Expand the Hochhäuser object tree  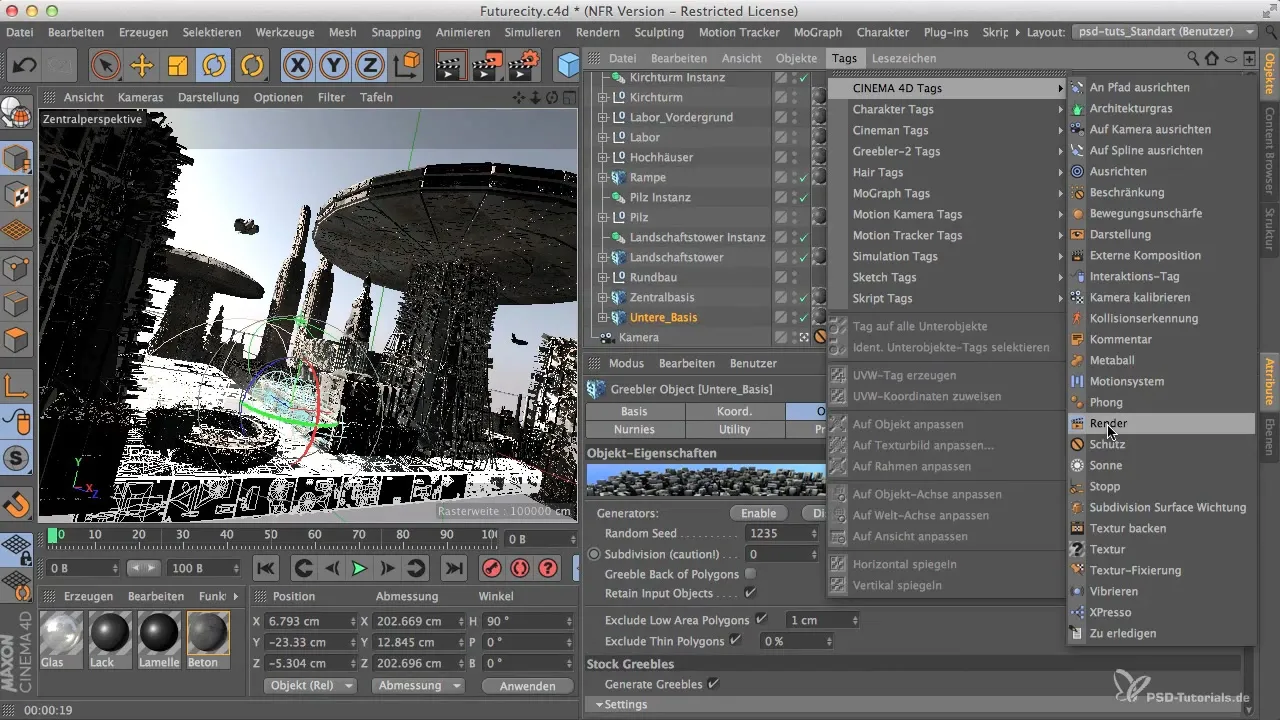point(603,157)
